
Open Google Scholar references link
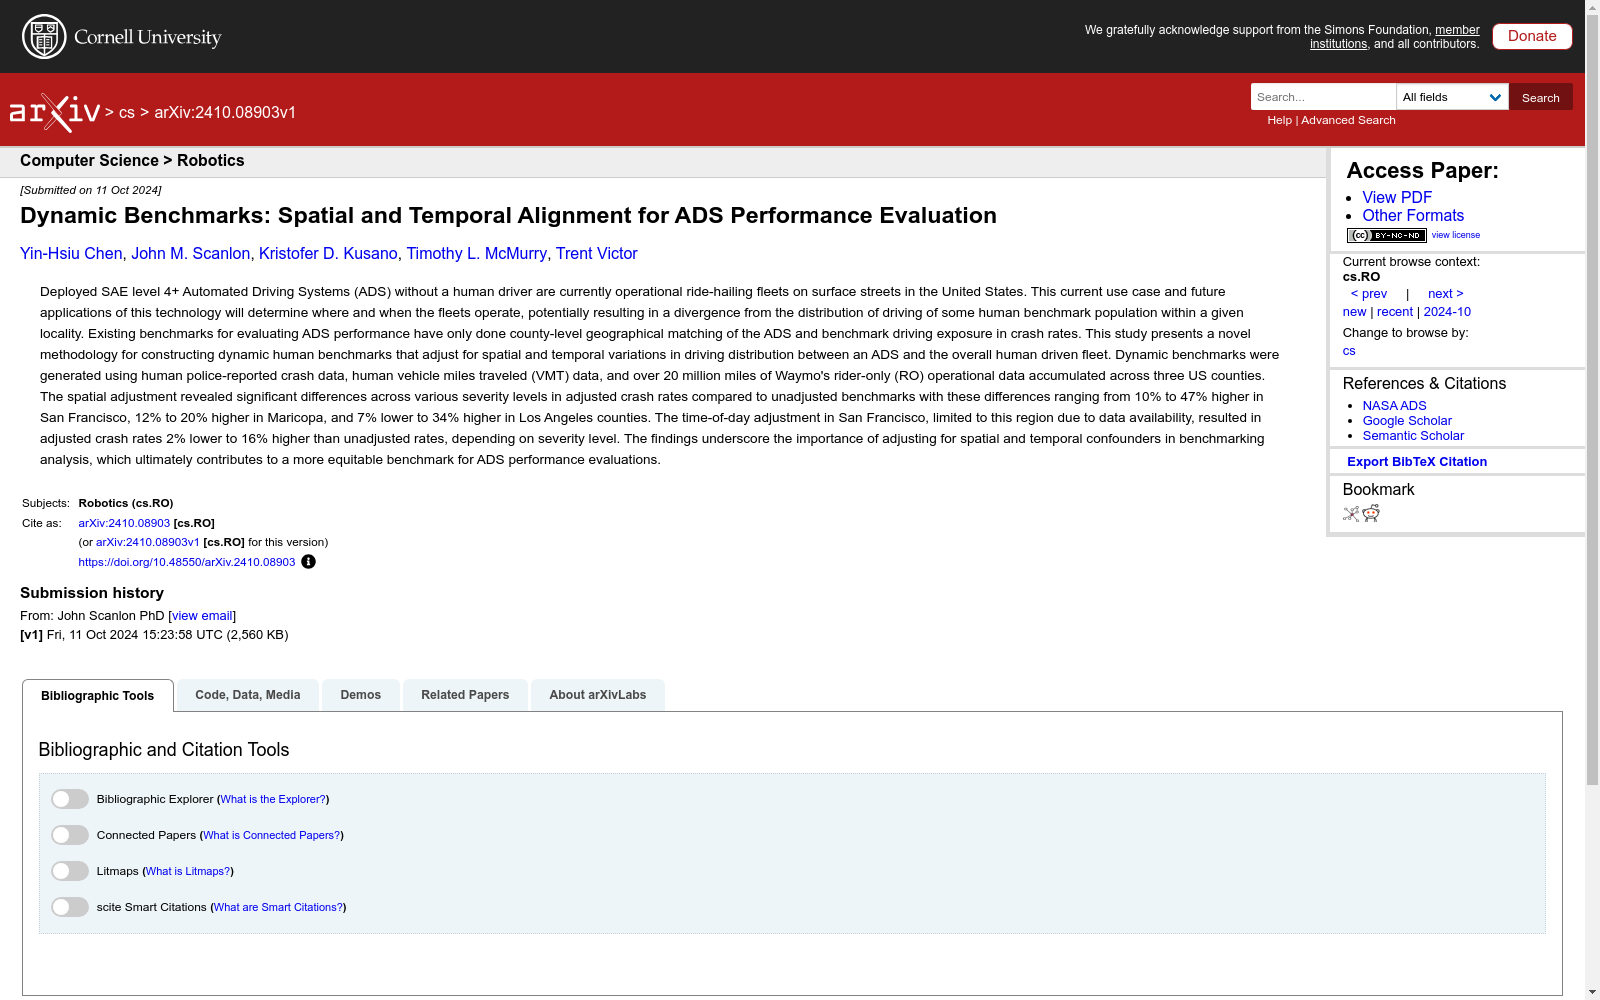tap(1407, 421)
